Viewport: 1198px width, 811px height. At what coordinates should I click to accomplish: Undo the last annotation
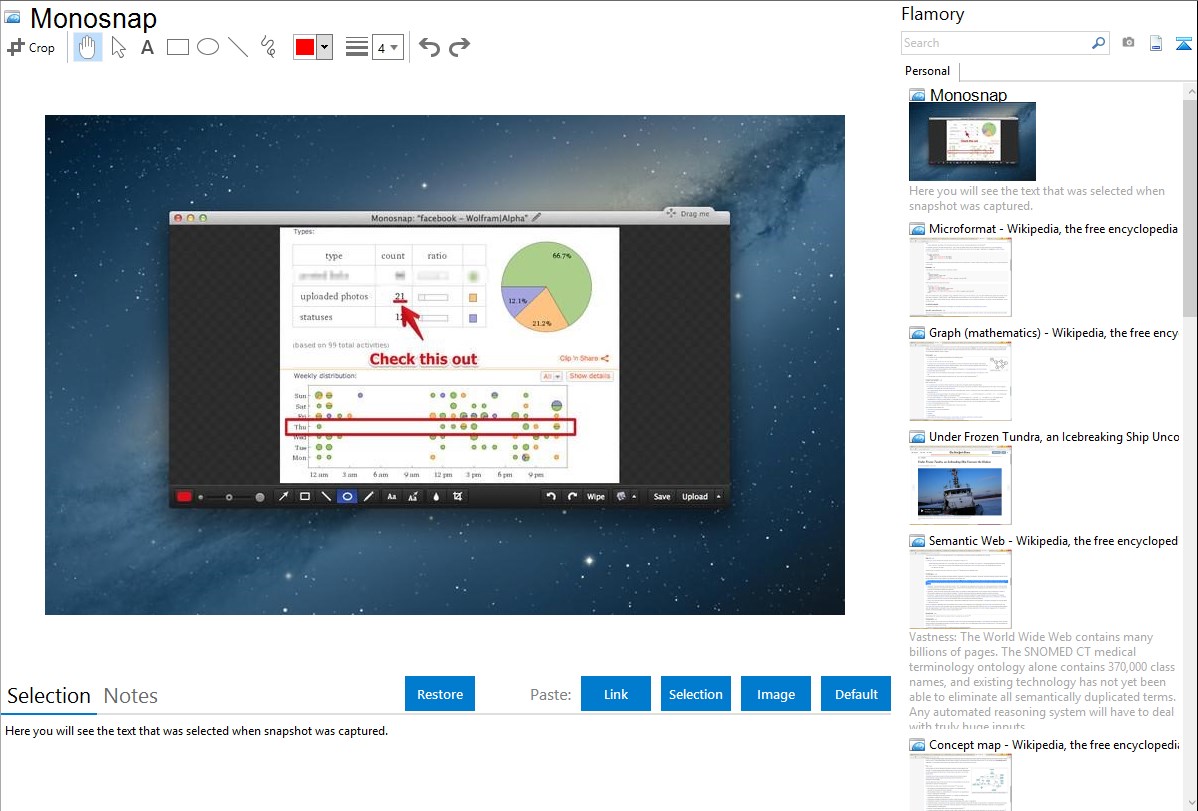tap(429, 47)
